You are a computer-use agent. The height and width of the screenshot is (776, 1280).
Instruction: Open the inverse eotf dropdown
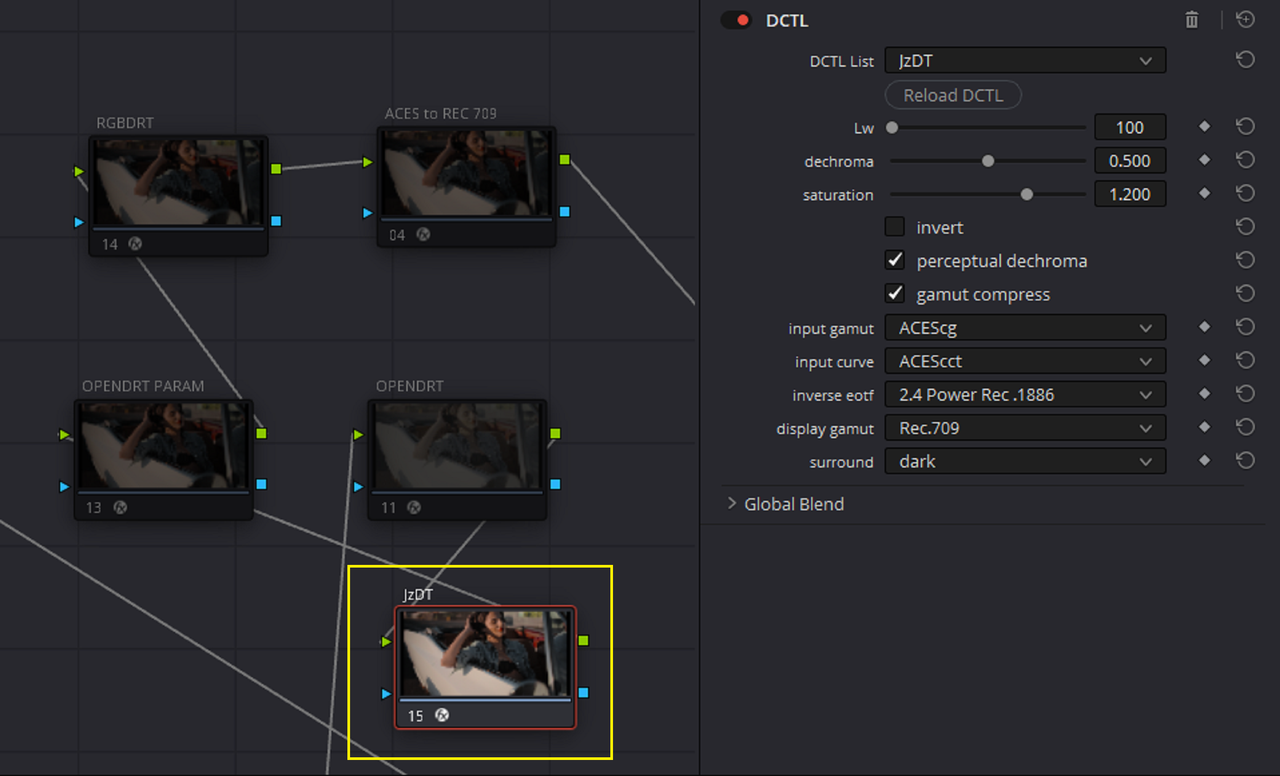pyautogui.click(x=1025, y=394)
